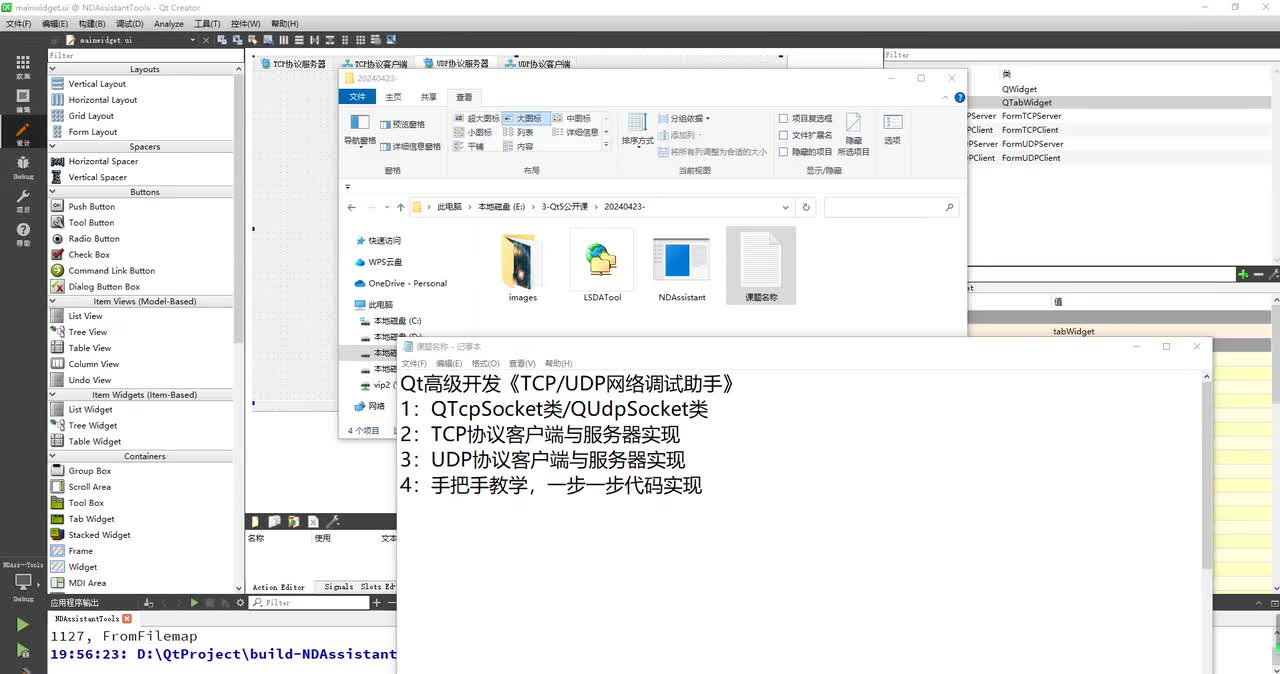Switch to the Home ribbon tab in Explorer

(x=393, y=97)
